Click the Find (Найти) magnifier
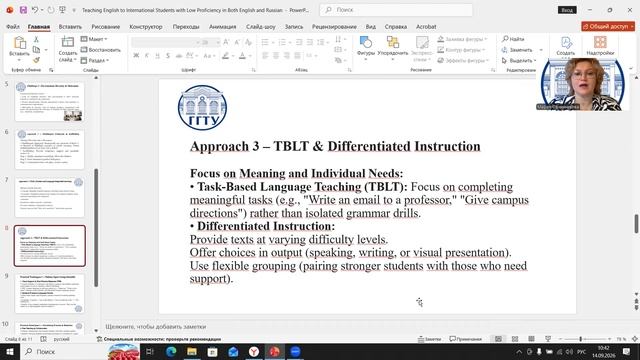640x360 pixels. (505, 39)
